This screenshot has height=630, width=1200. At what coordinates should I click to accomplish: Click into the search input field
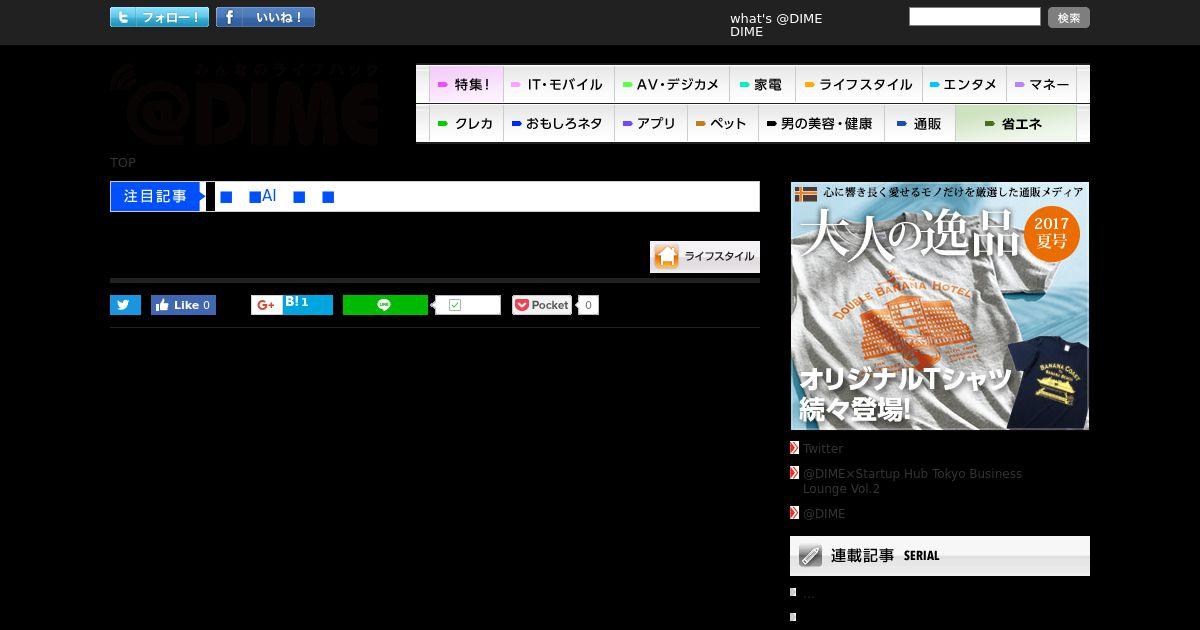975,17
